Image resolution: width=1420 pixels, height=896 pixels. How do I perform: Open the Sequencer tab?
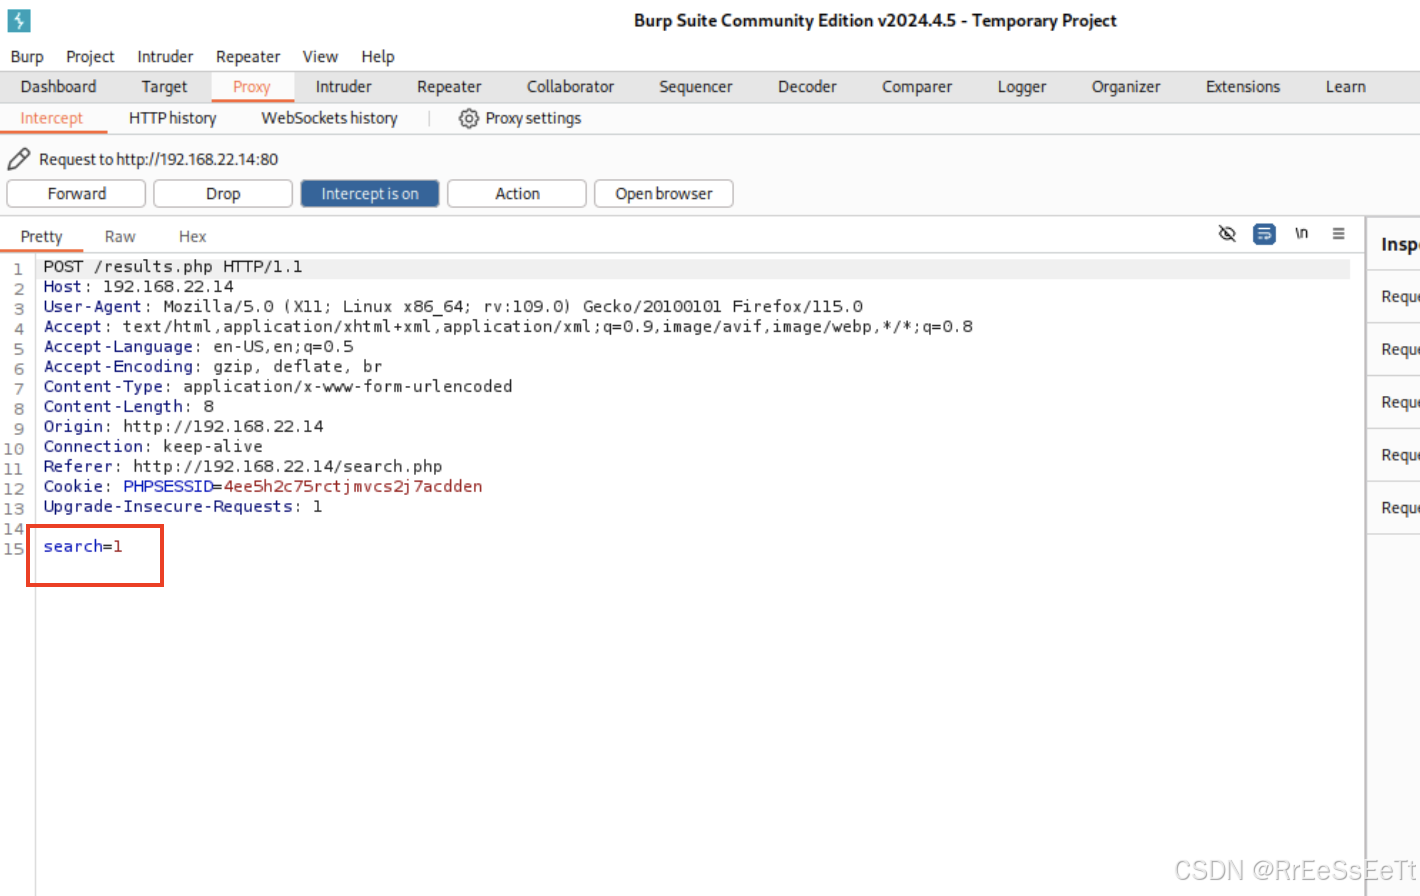[x=696, y=87]
